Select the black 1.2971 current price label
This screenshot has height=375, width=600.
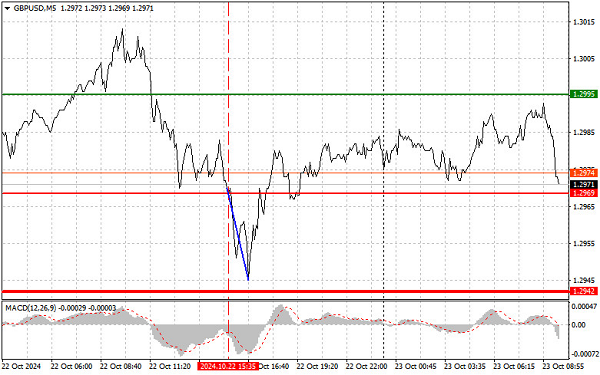click(583, 184)
